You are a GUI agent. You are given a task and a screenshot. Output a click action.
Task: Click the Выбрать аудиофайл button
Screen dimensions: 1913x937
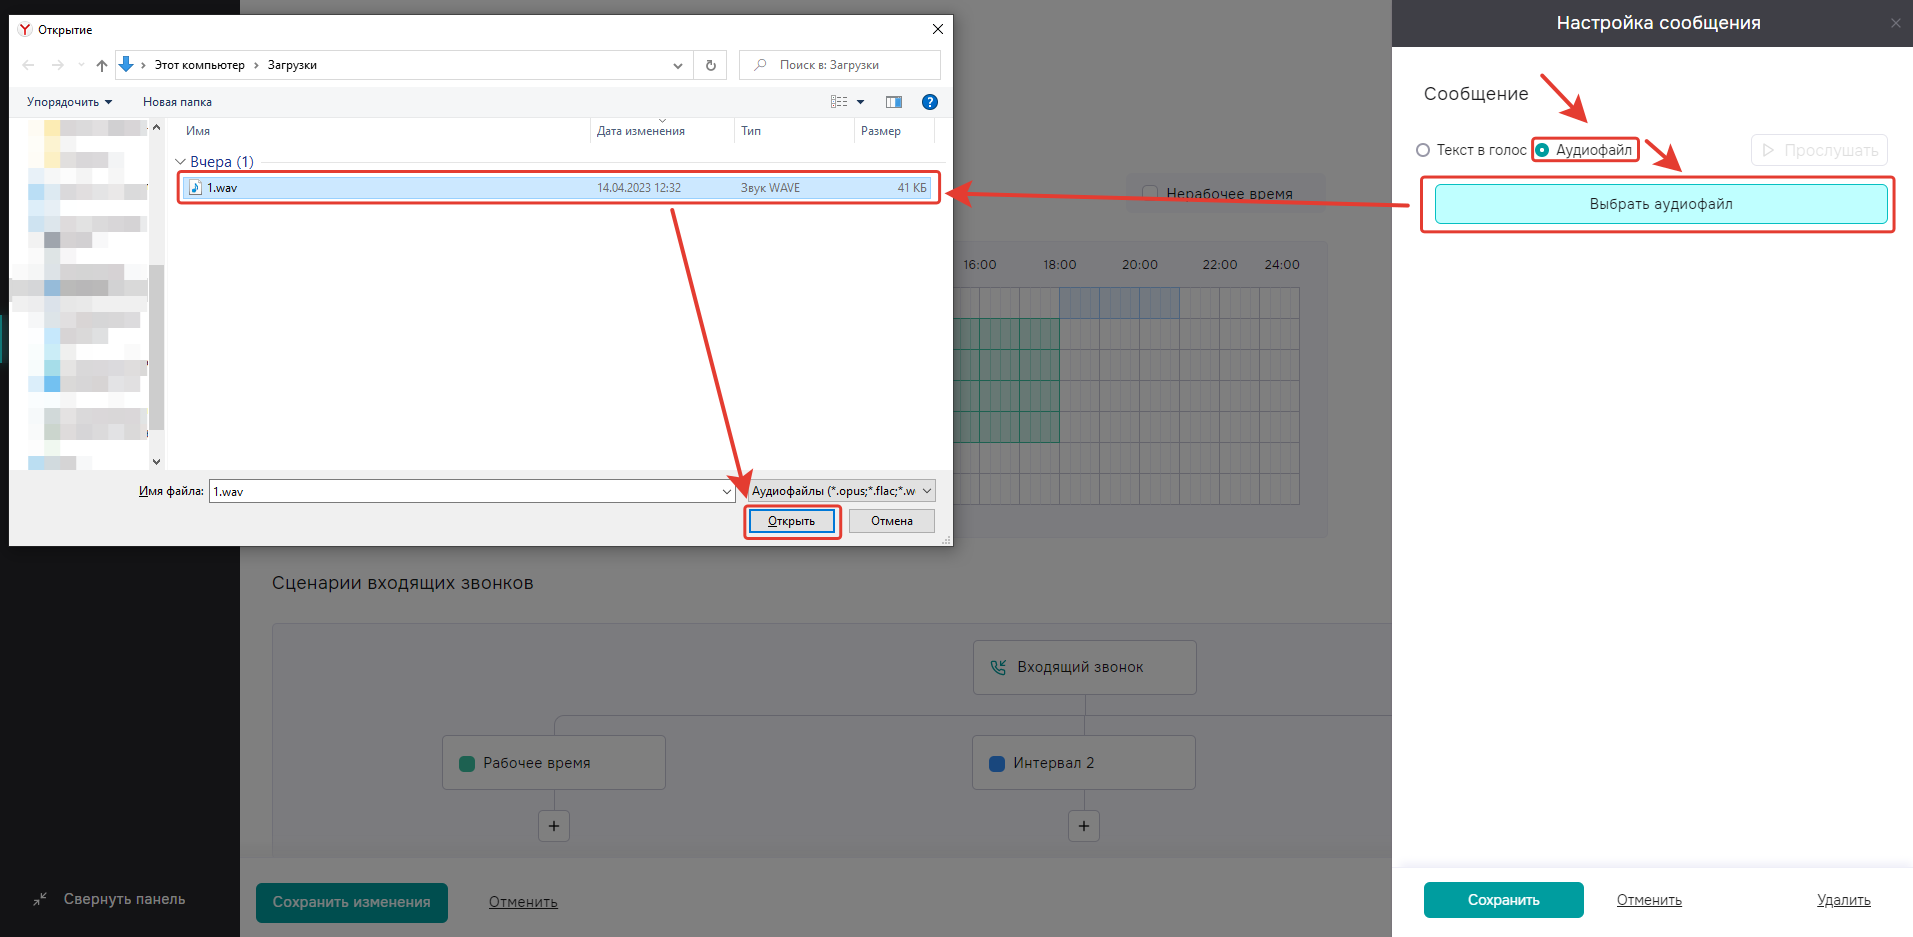click(1660, 204)
